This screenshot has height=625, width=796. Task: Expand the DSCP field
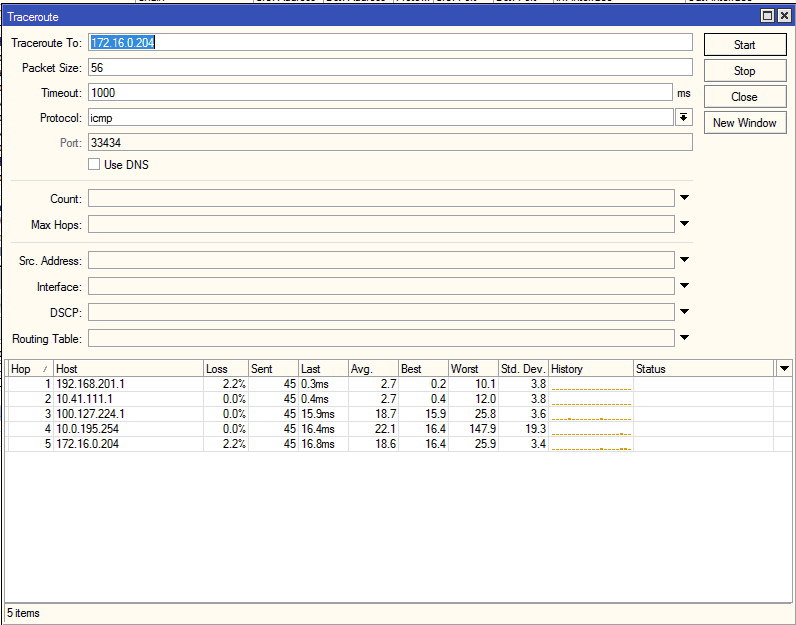click(x=684, y=312)
